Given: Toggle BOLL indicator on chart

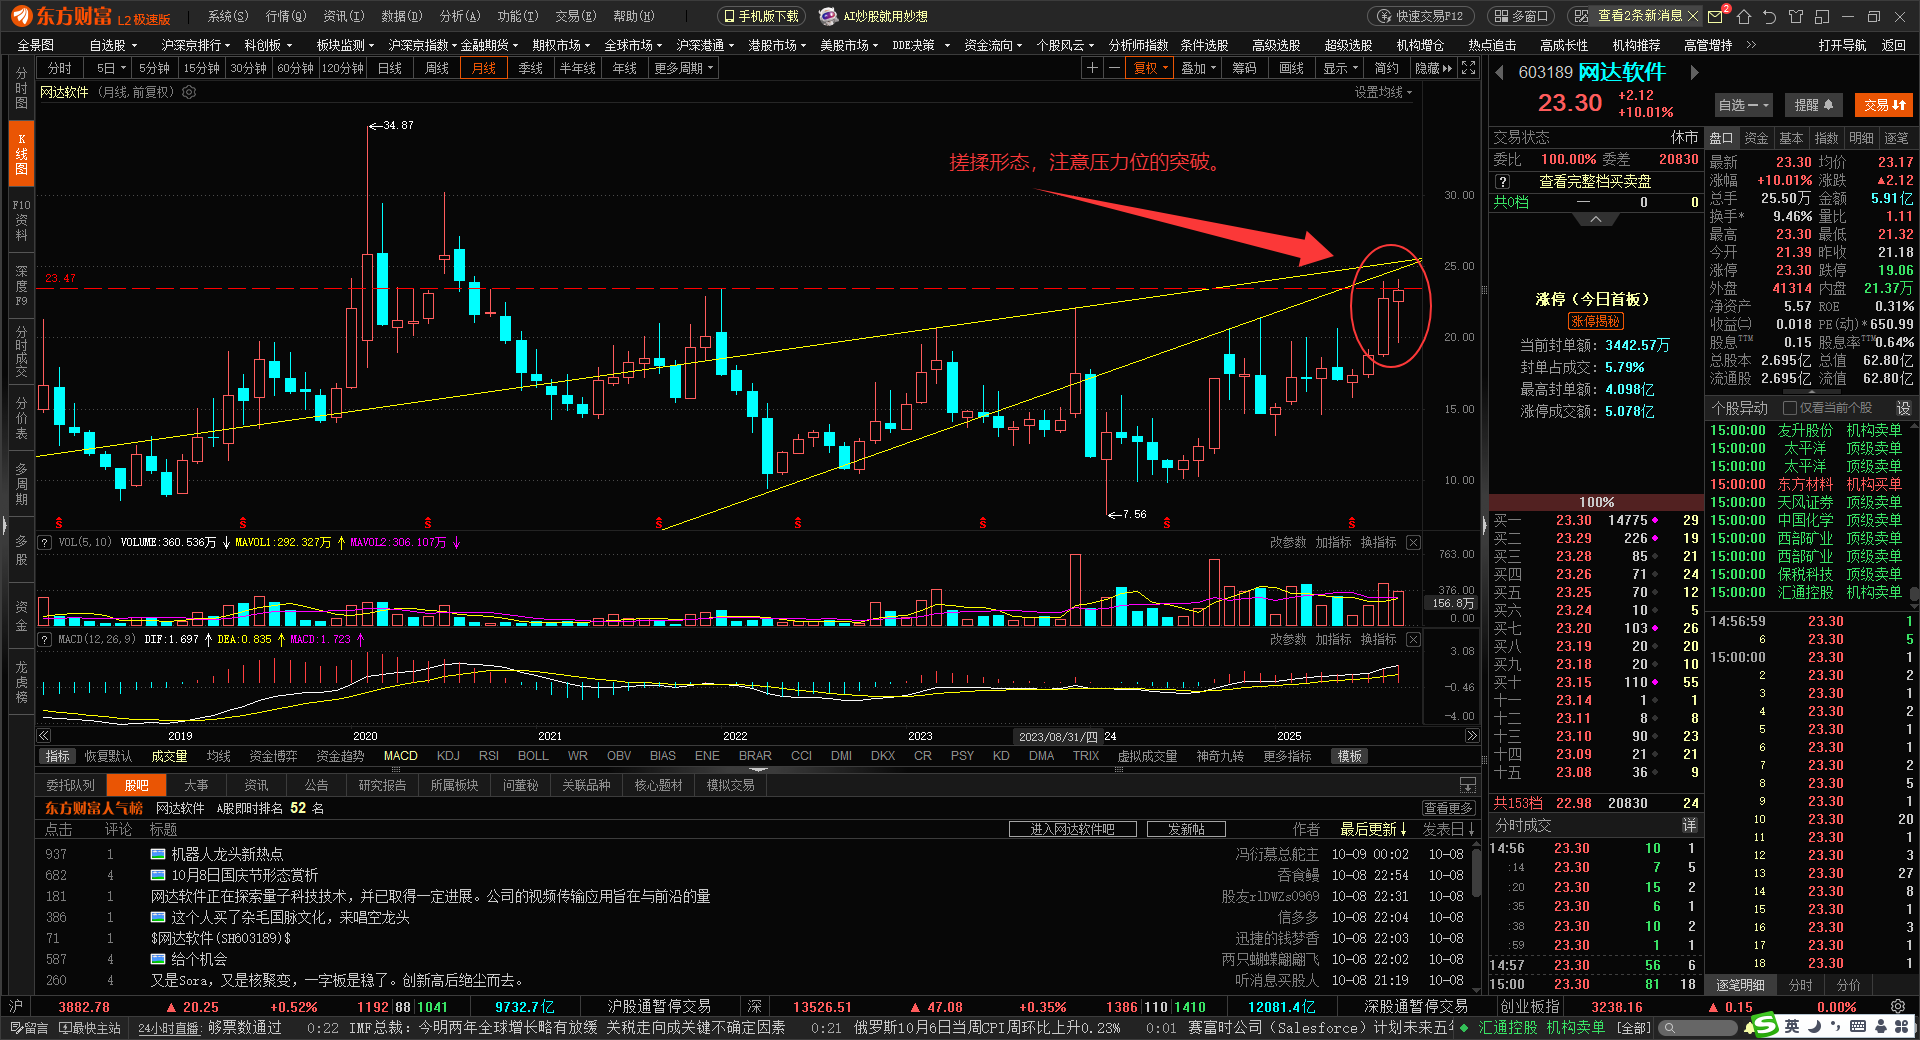Looking at the screenshot, I should 533,756.
